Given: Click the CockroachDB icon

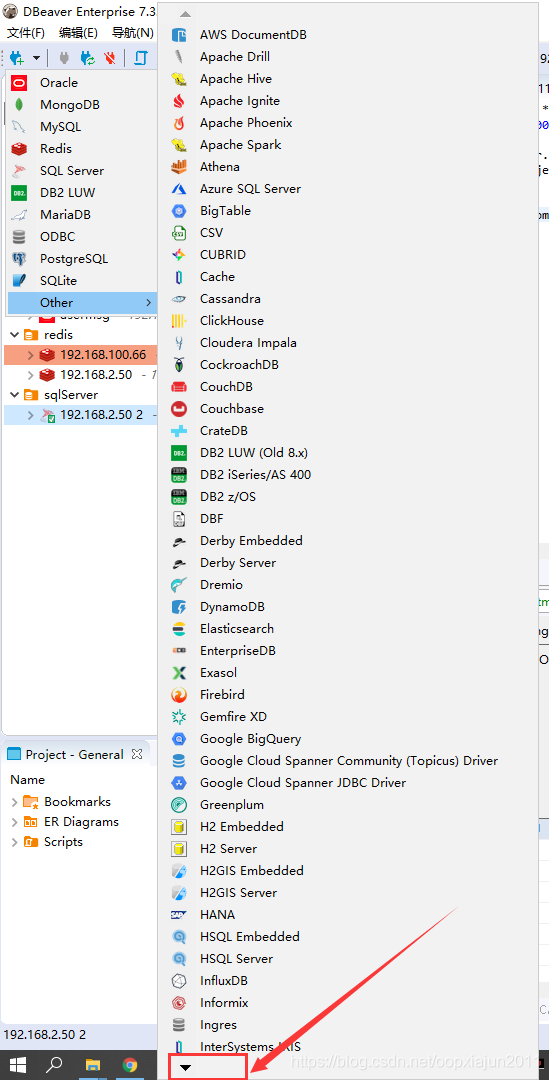Looking at the screenshot, I should click(179, 365).
